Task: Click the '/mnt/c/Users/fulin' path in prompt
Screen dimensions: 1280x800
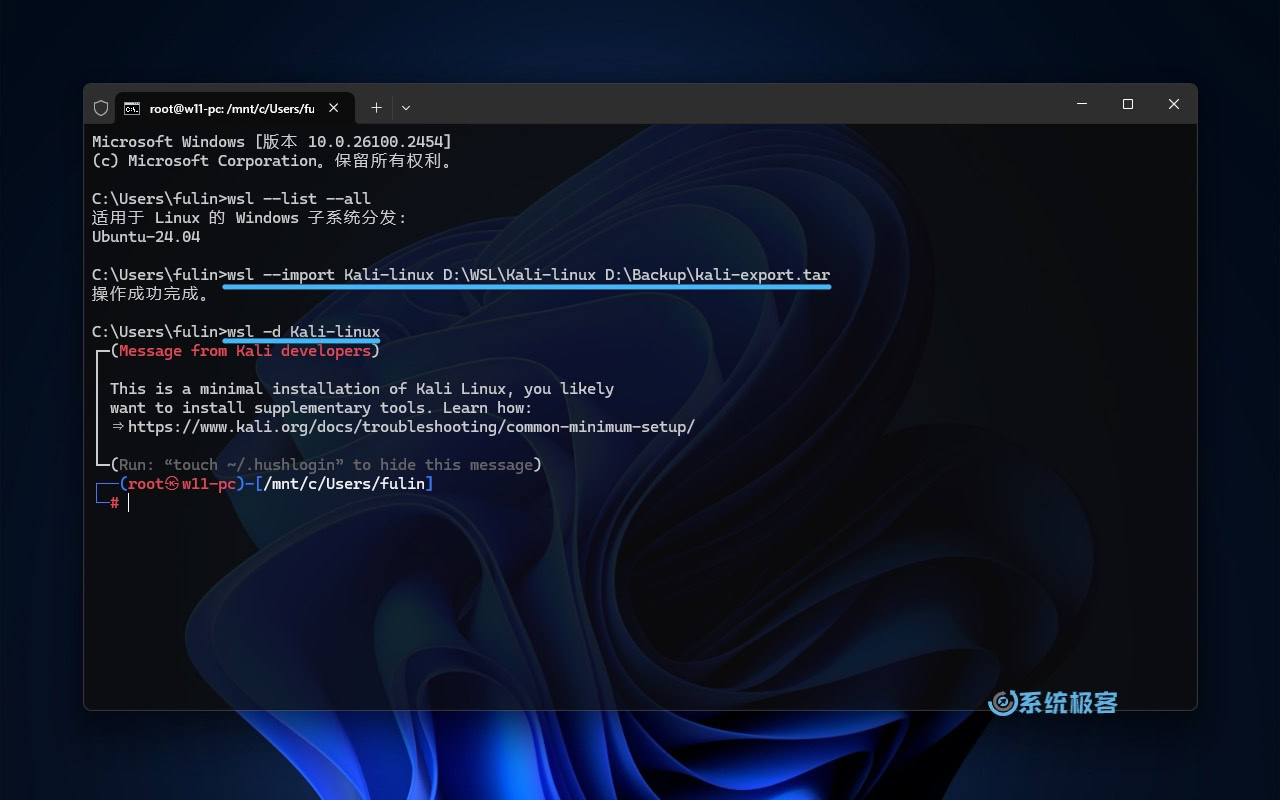Action: point(345,484)
